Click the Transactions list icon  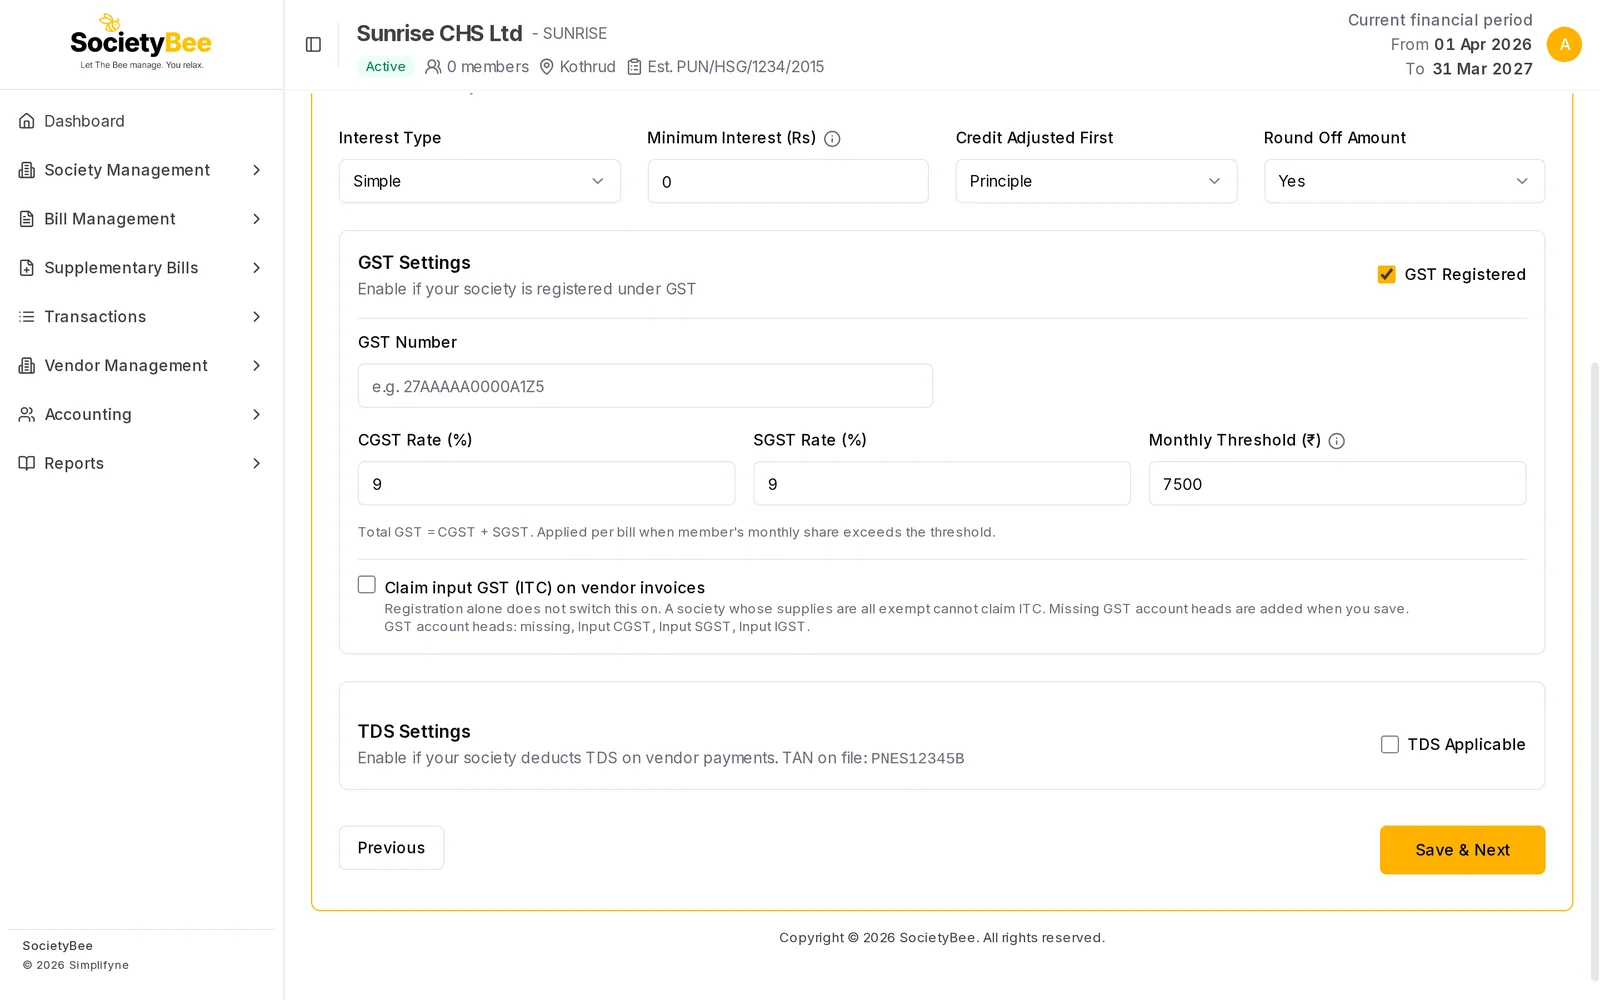point(27,317)
